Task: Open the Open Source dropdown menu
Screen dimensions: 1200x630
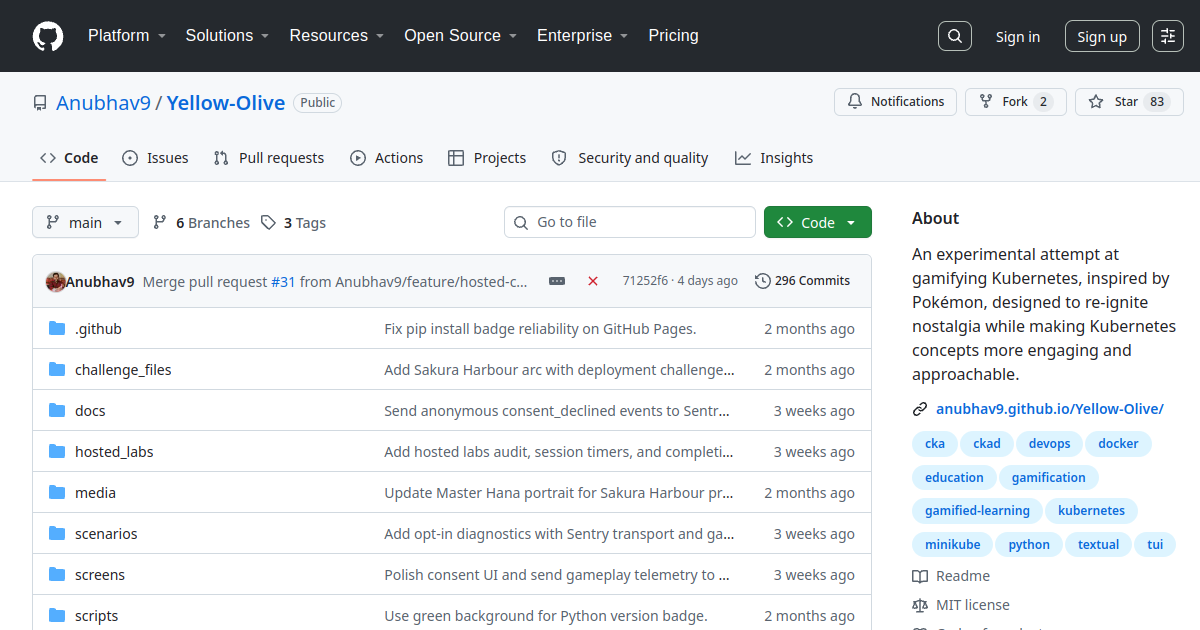Action: click(x=460, y=36)
